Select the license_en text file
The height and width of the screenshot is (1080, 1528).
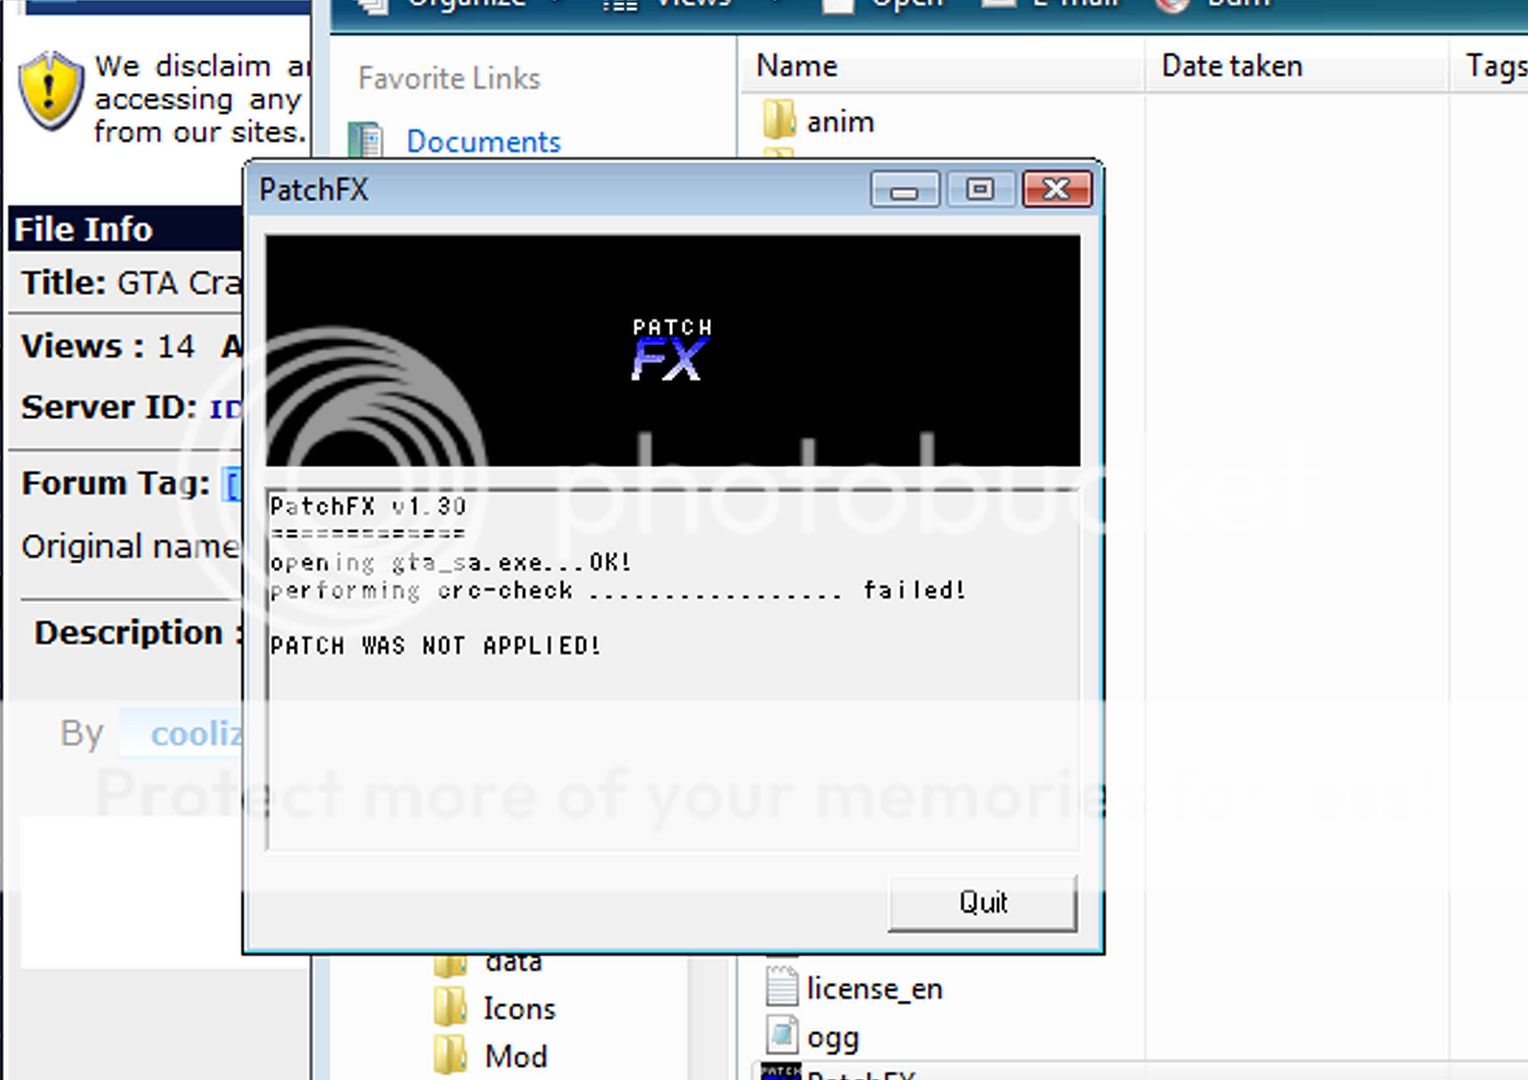pyautogui.click(x=873, y=989)
